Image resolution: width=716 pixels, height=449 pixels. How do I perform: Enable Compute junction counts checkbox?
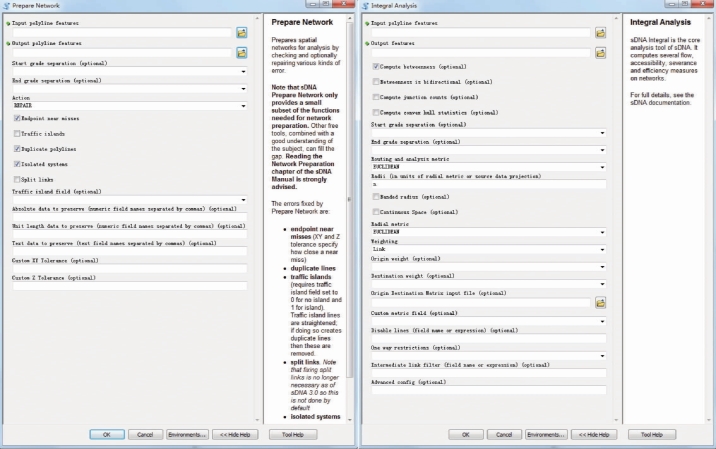(x=376, y=97)
